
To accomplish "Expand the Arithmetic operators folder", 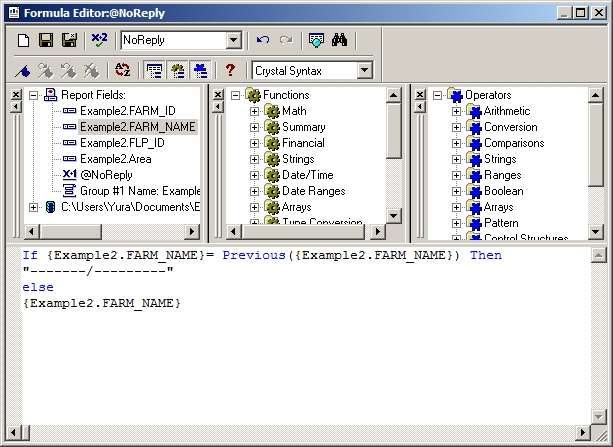I will point(456,111).
